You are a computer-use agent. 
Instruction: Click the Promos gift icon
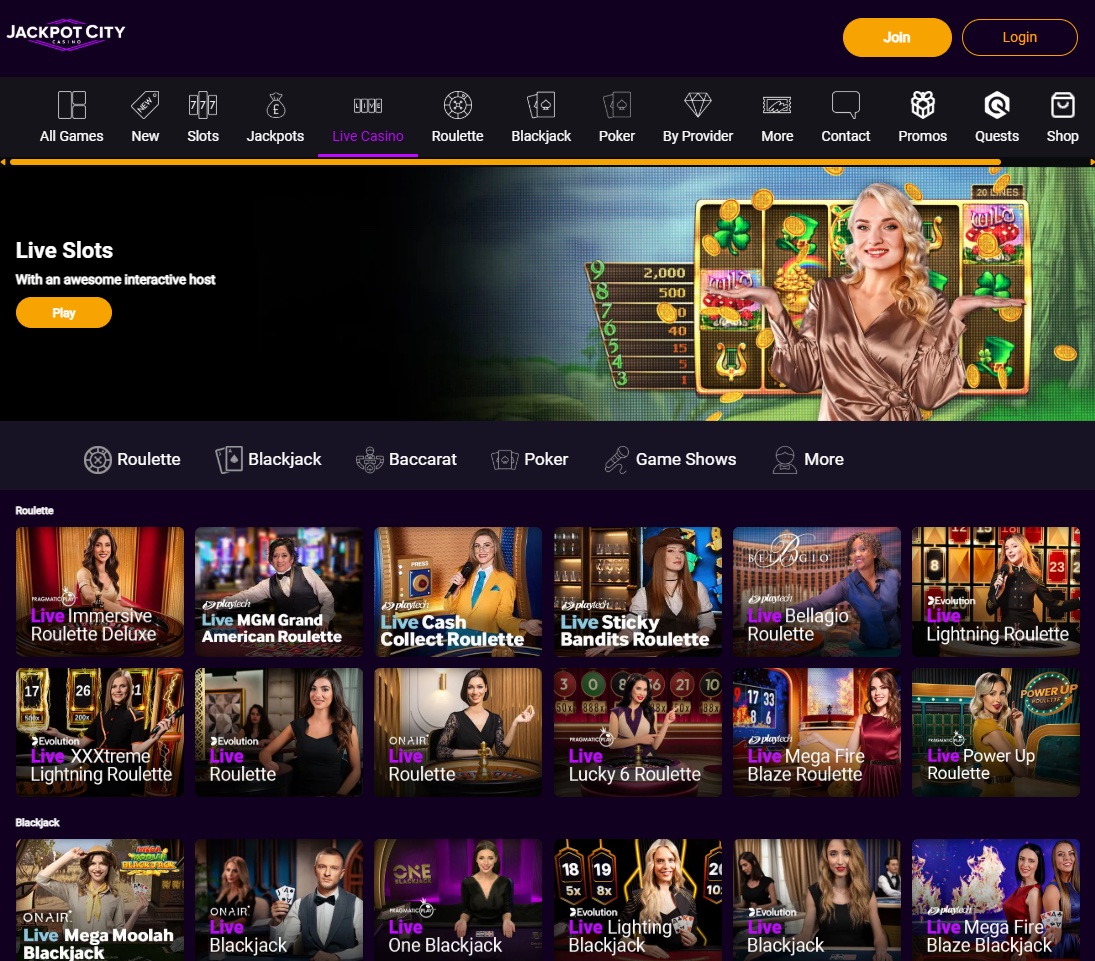tap(922, 105)
